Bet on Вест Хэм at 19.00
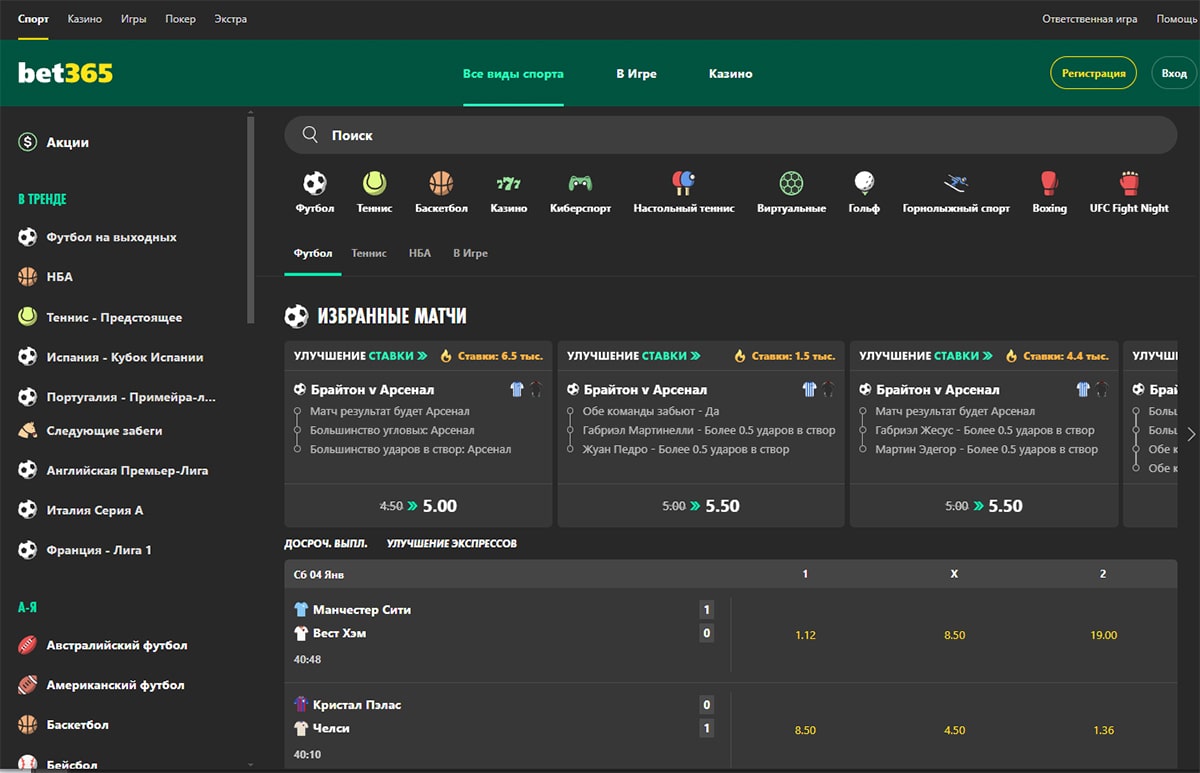Viewport: 1200px width, 773px height. [x=1103, y=635]
